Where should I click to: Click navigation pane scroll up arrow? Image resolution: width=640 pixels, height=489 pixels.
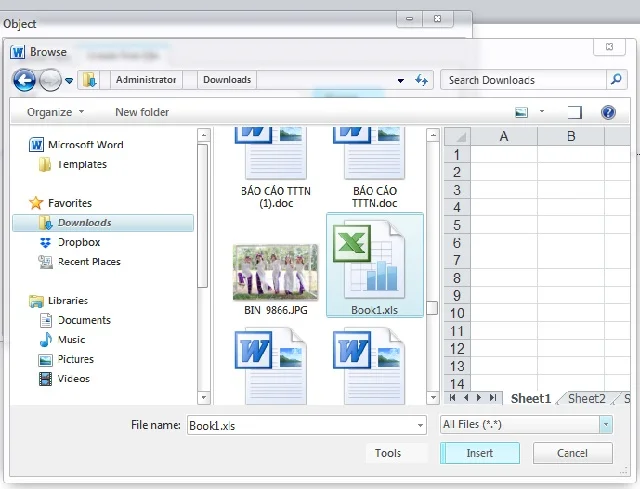203,135
